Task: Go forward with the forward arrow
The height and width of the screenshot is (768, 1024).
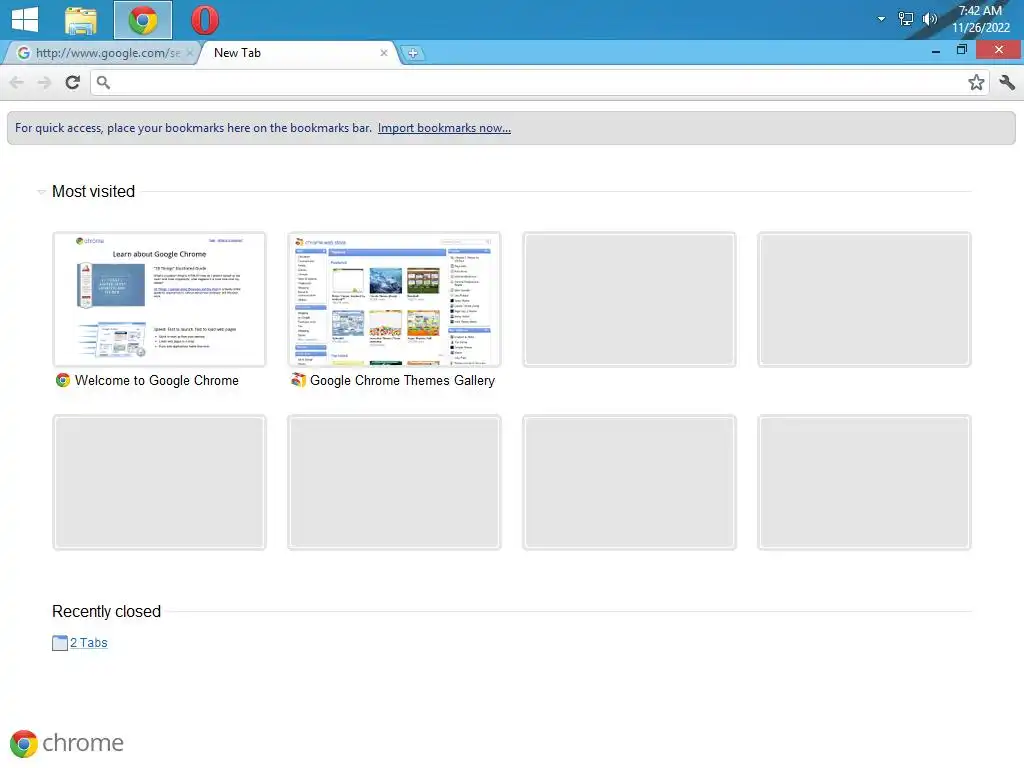Action: point(44,82)
